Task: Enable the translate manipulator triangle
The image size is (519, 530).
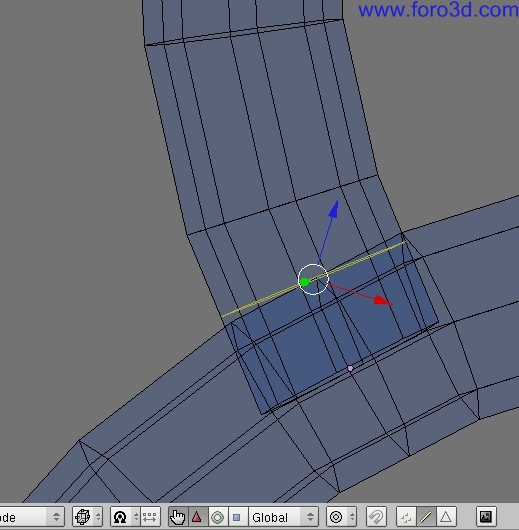Action: click(197, 517)
